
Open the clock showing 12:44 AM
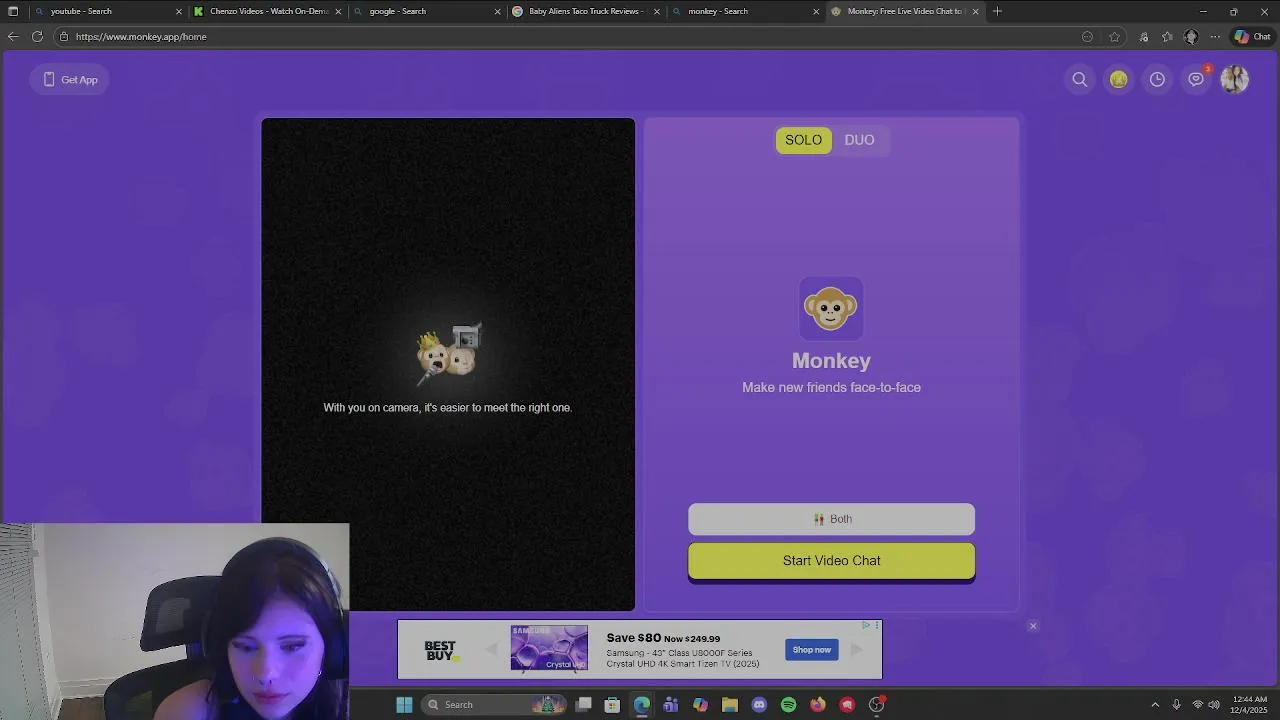[1250, 705]
